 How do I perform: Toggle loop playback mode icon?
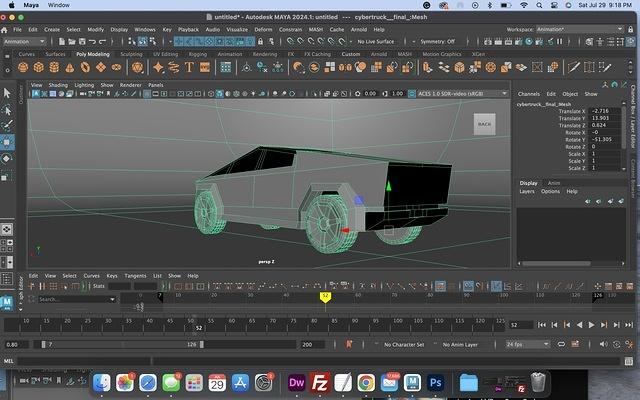pos(561,344)
